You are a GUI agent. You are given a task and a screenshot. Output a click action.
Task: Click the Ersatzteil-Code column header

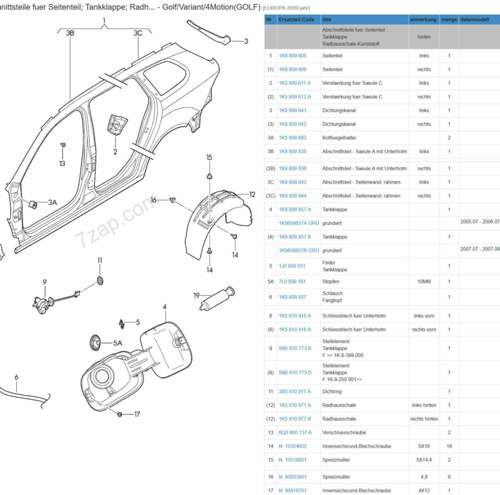point(297,20)
